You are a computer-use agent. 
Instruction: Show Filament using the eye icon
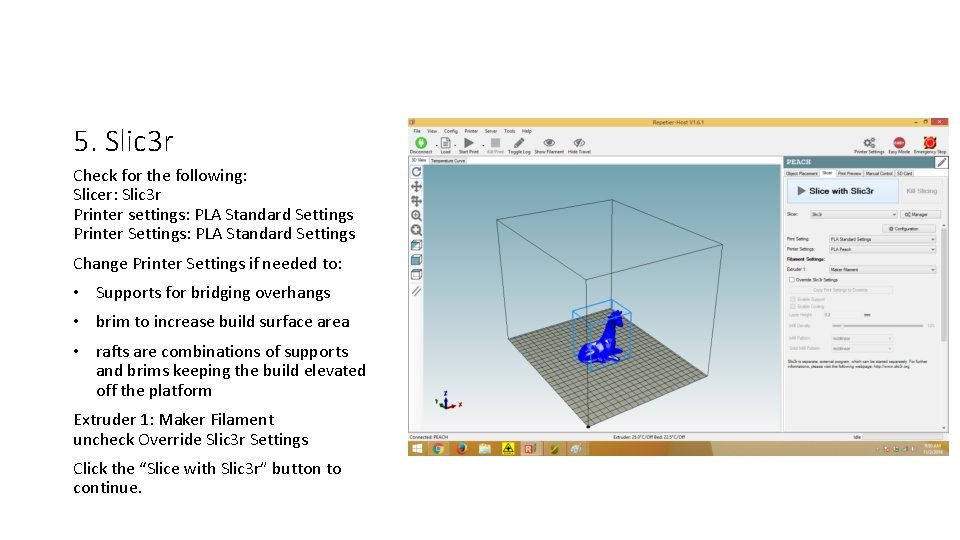click(x=549, y=143)
